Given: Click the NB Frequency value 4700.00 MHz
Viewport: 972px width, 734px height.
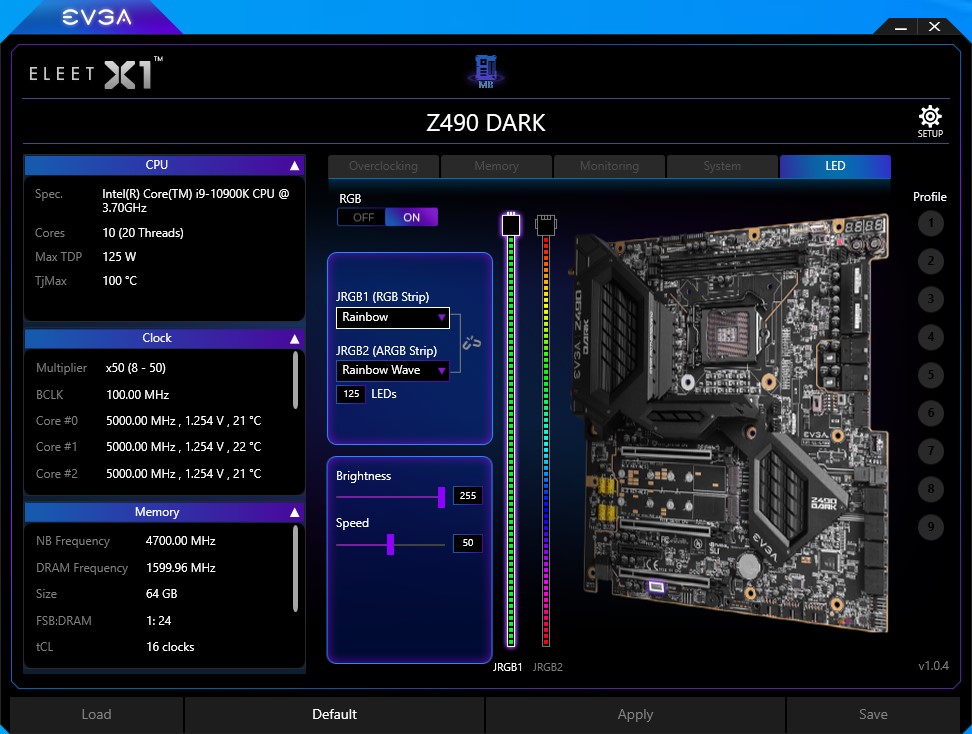Looking at the screenshot, I should 180,541.
